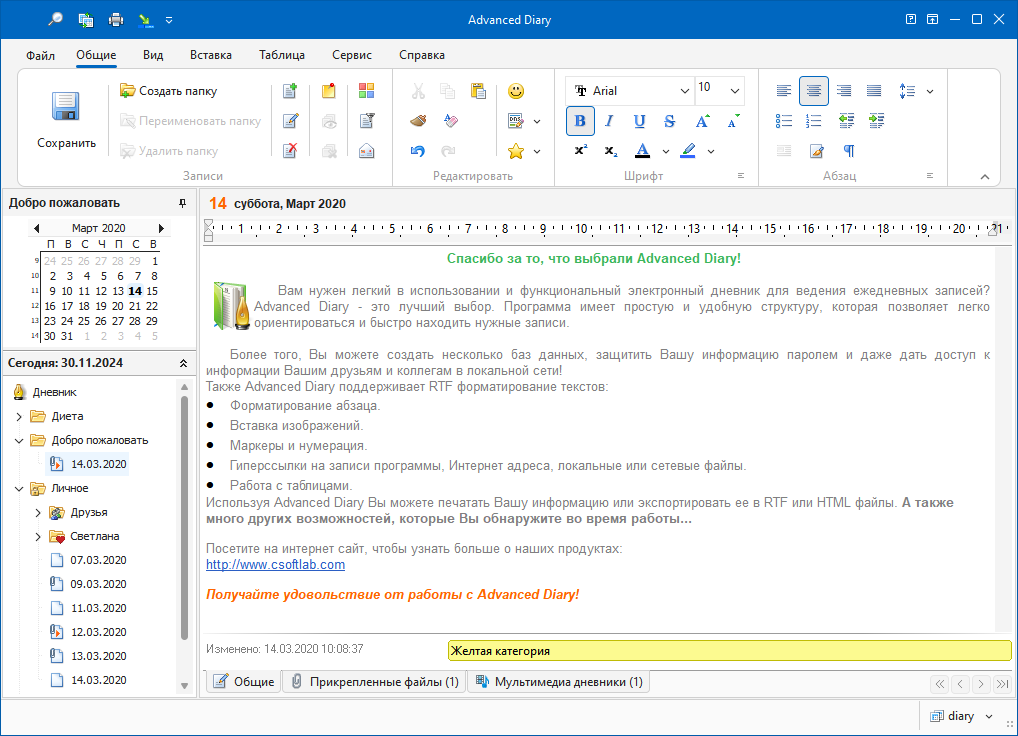Click the paste clipboard icon
The height and width of the screenshot is (736, 1018).
pyautogui.click(x=478, y=91)
